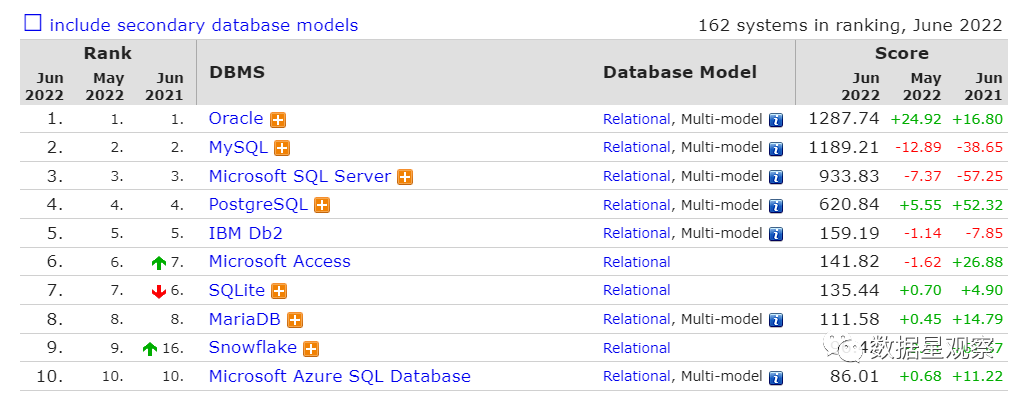Screen dimensions: 1028x393
Task: Expand the plus icon beside MariaDB
Action: [x=295, y=320]
